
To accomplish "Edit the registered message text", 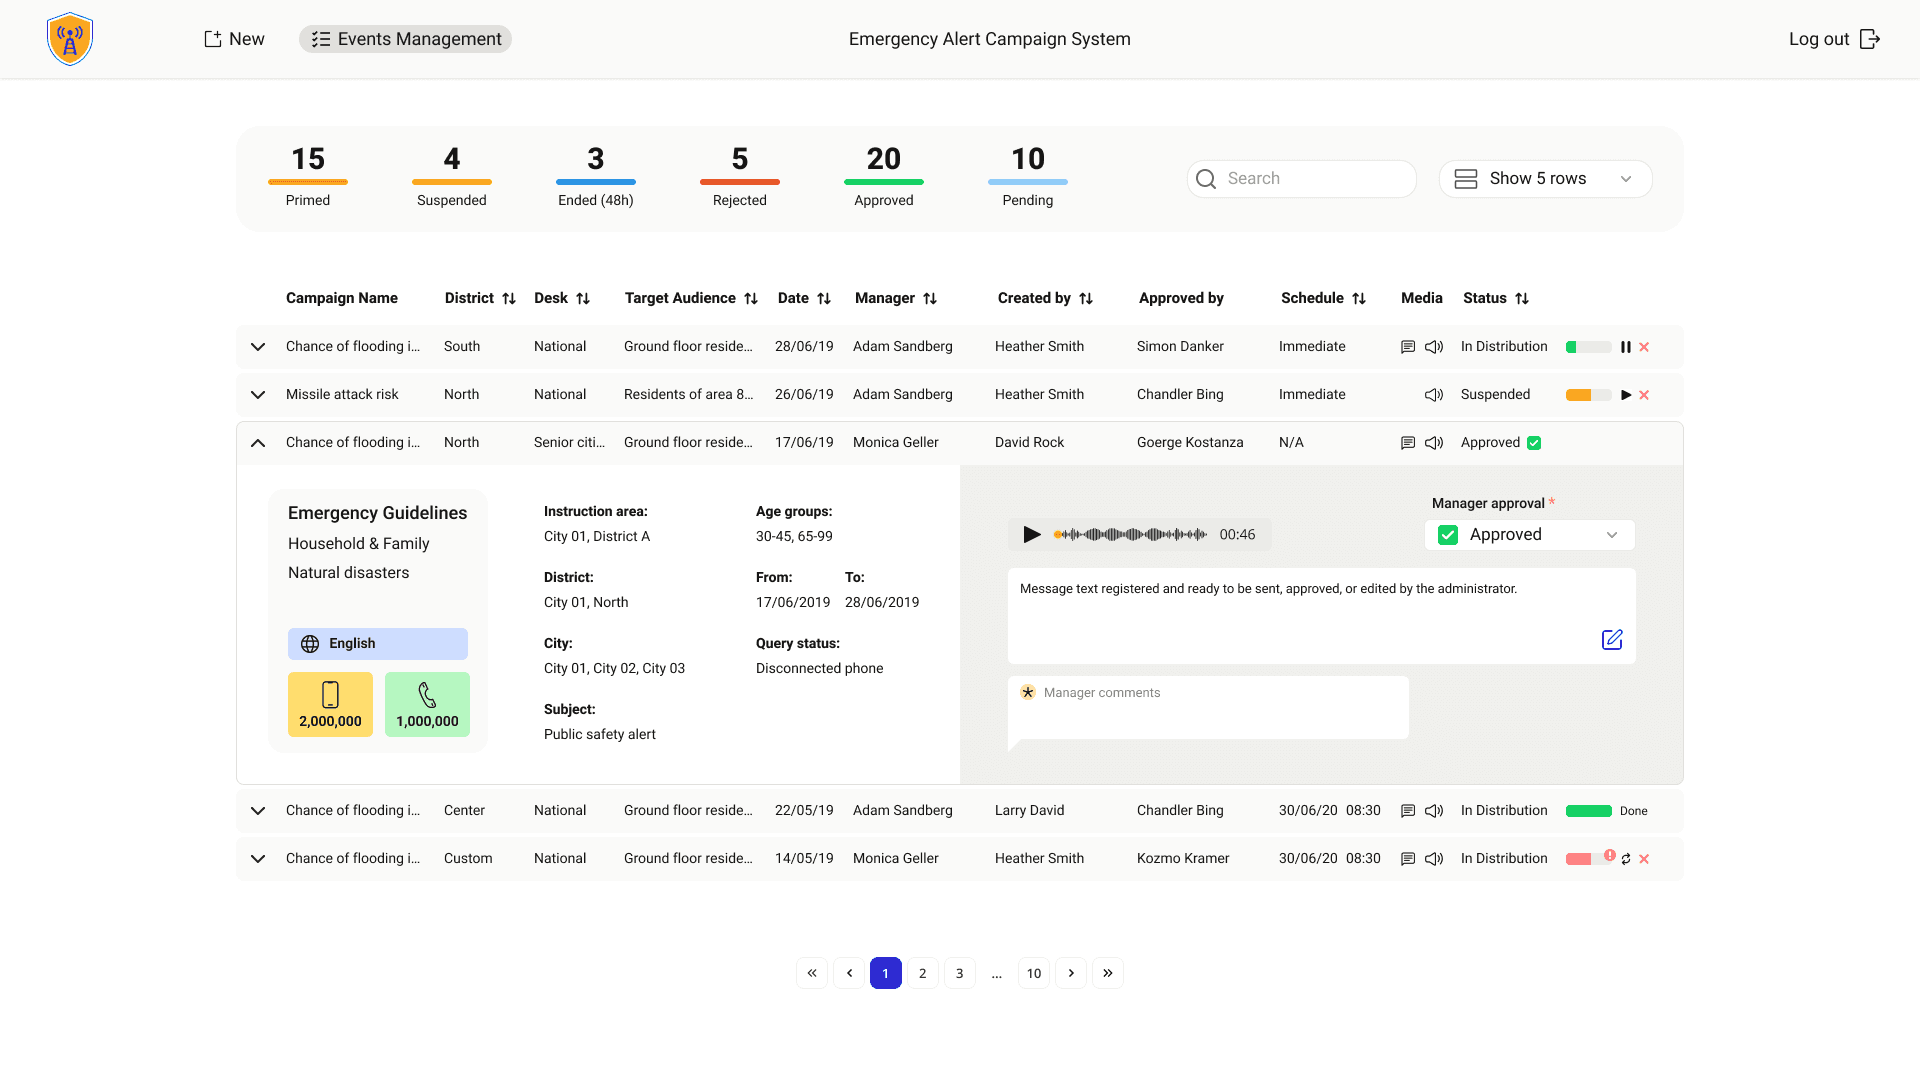I will [1611, 640].
